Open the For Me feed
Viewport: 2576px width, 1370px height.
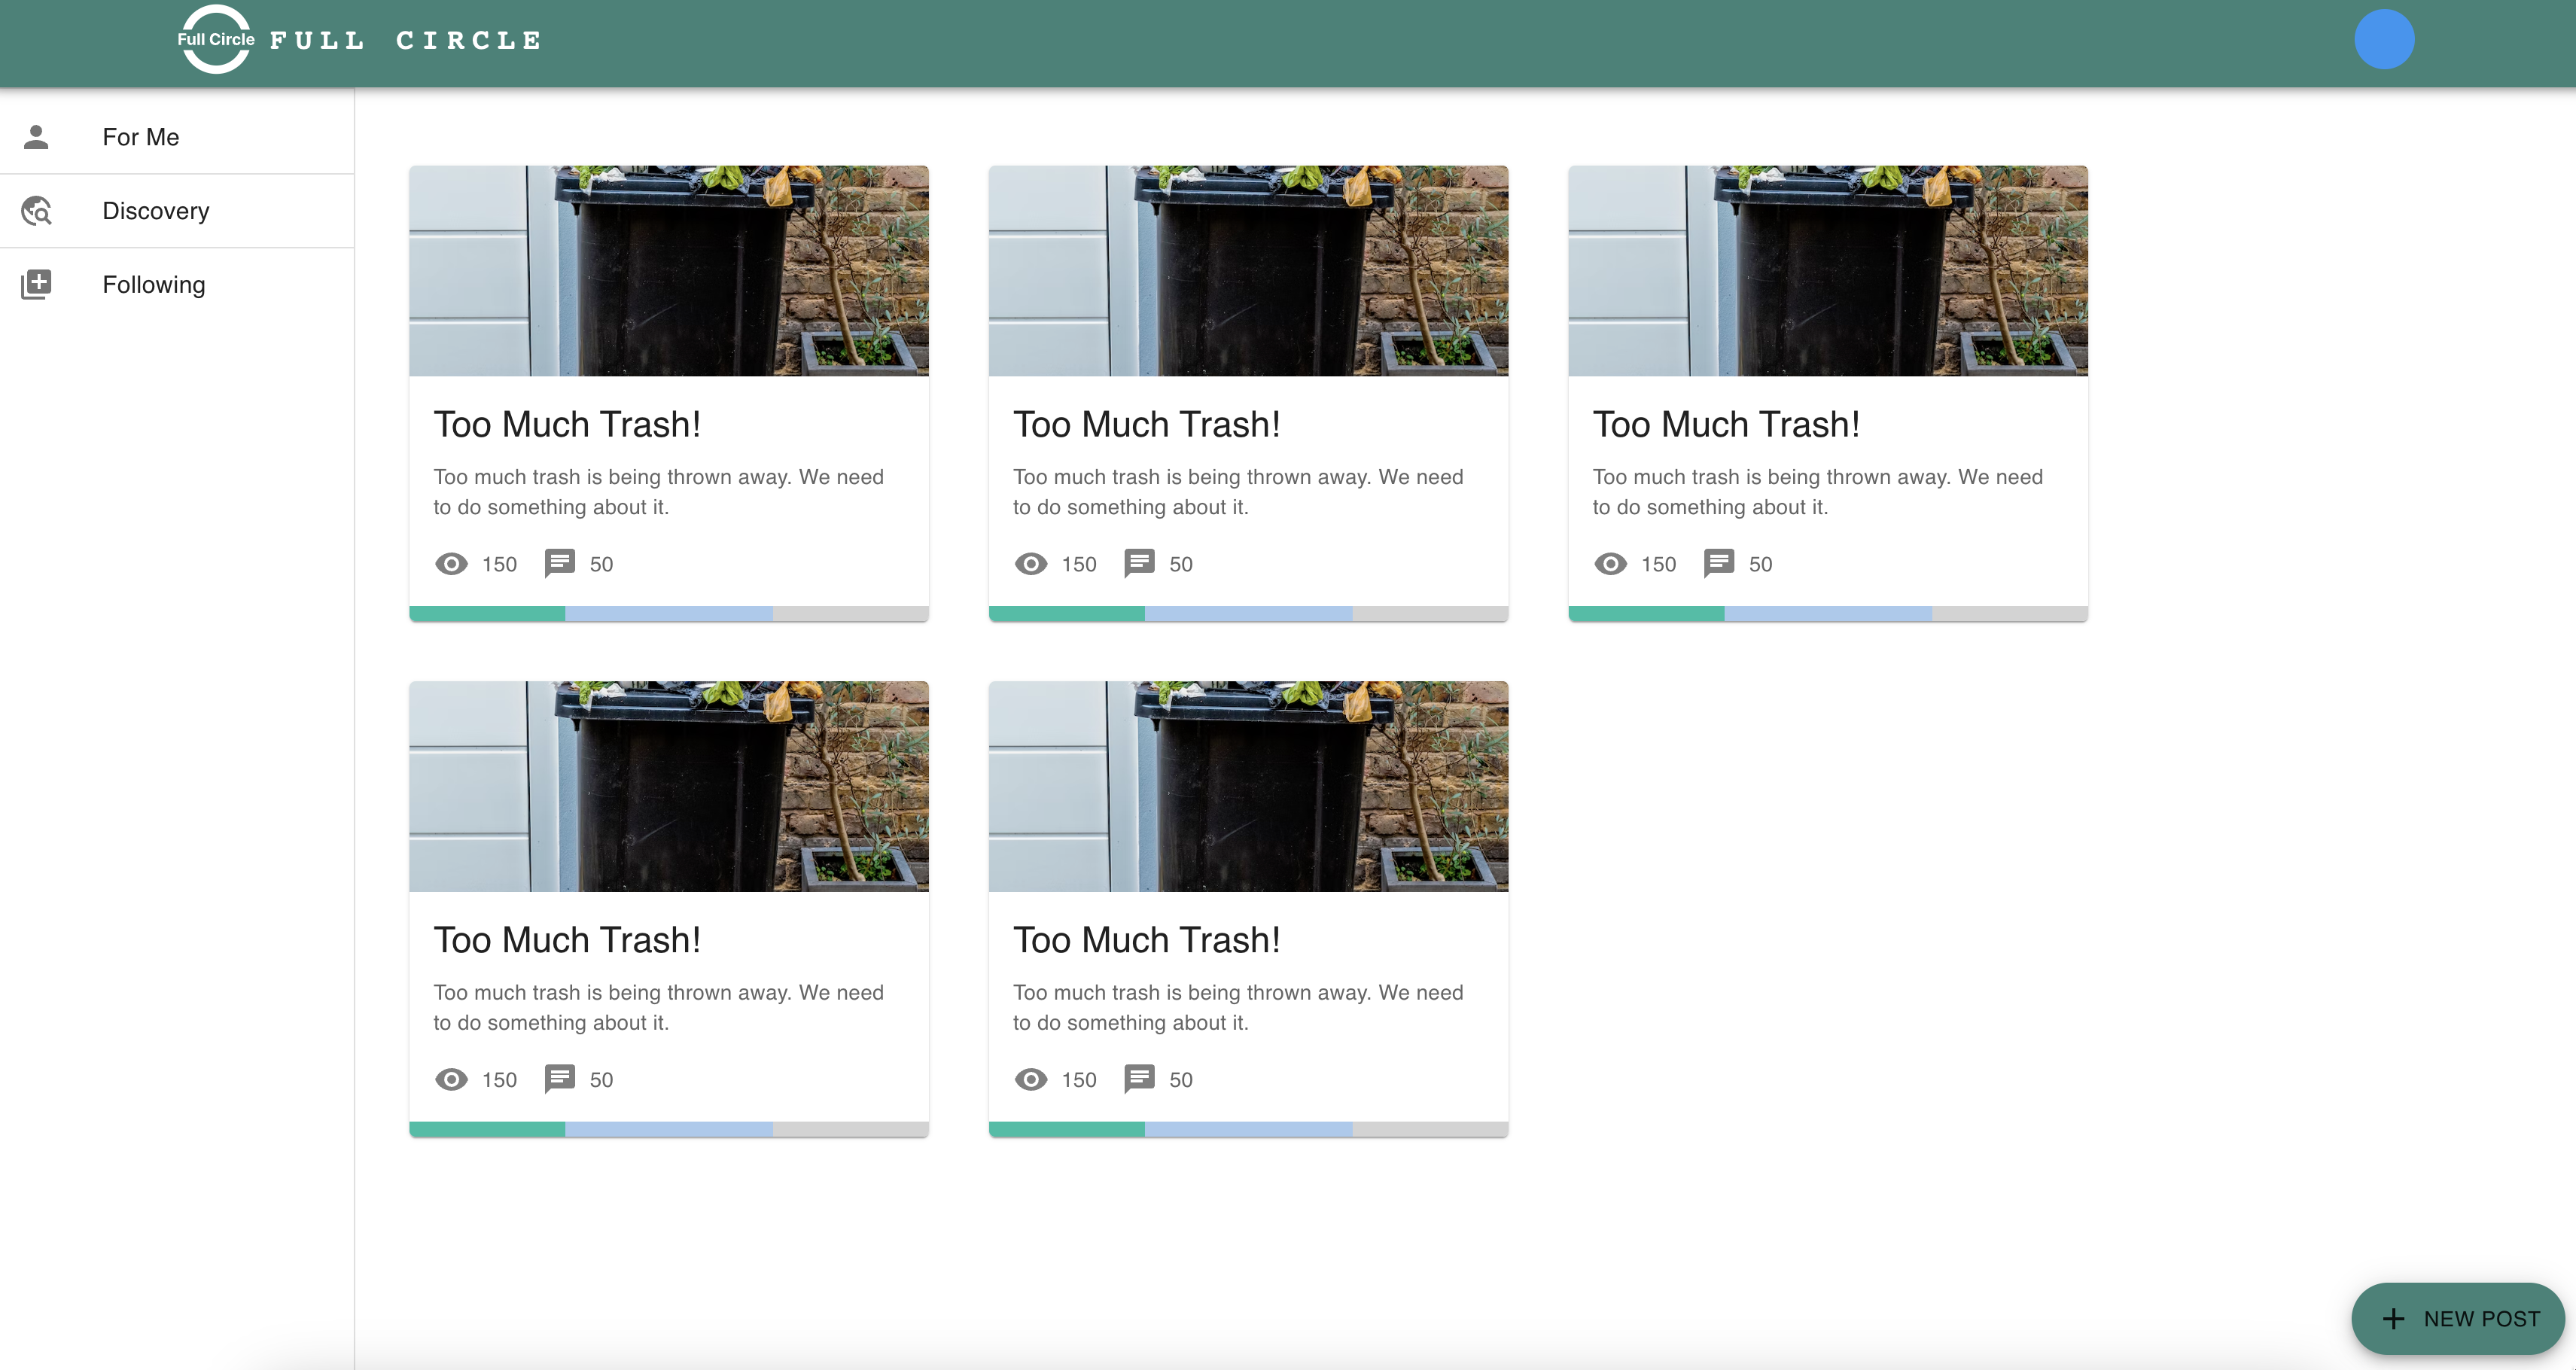(x=141, y=137)
